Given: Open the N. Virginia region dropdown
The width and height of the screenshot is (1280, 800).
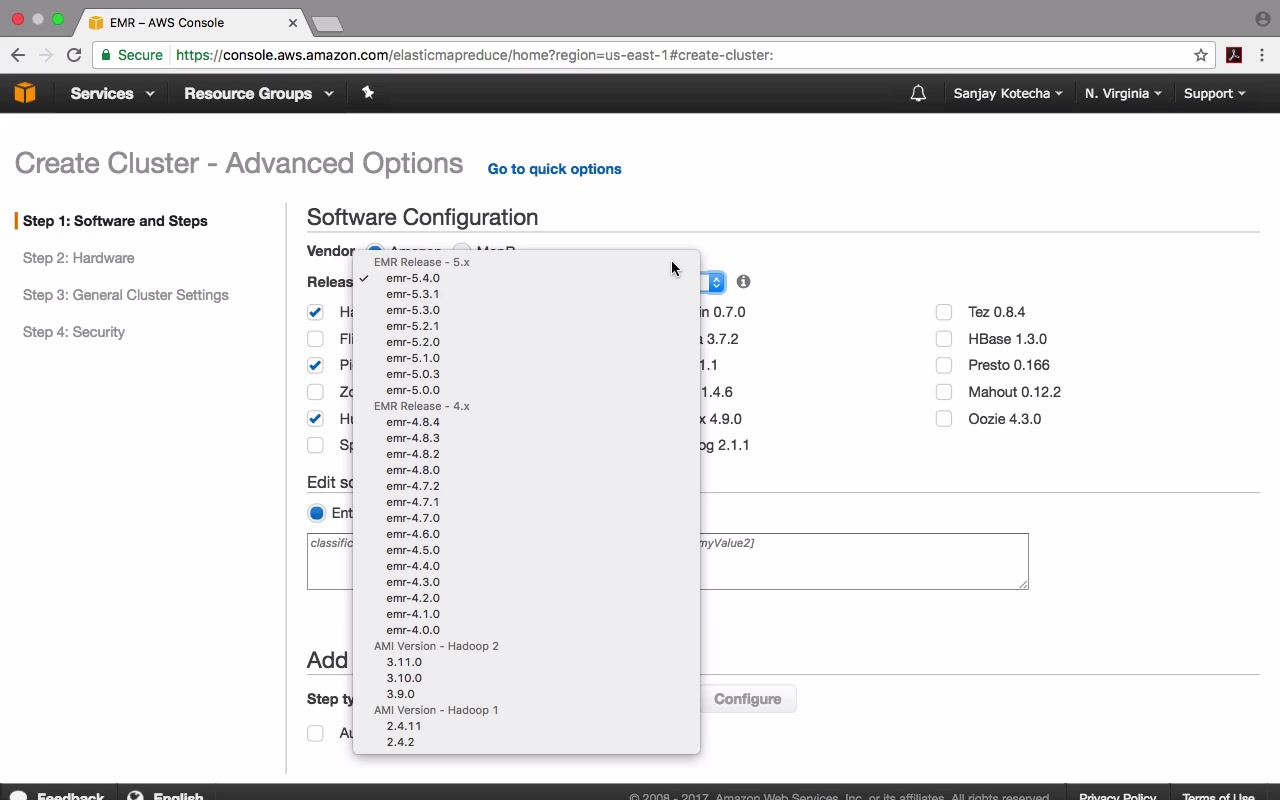Looking at the screenshot, I should click(x=1123, y=94).
